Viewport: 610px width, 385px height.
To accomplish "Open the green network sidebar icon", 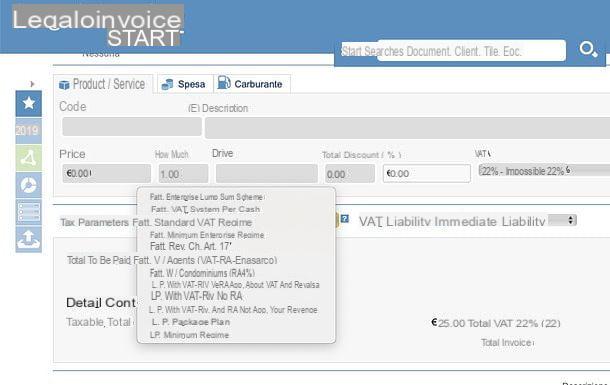I will [28, 158].
